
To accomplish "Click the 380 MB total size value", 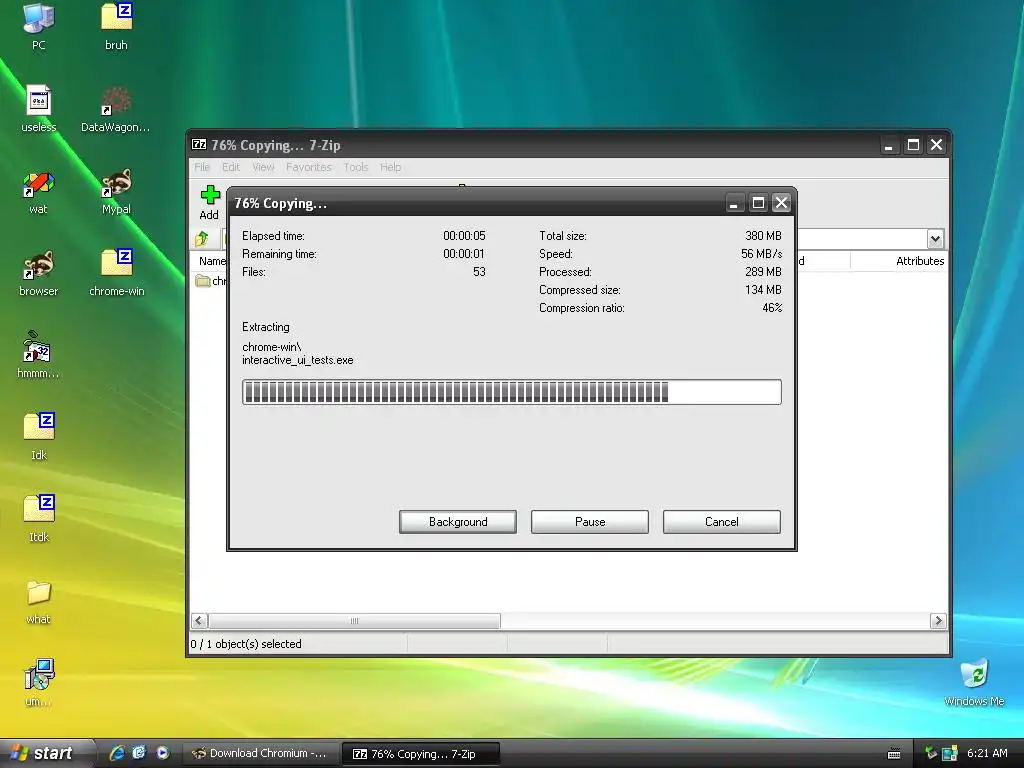I will (763, 236).
